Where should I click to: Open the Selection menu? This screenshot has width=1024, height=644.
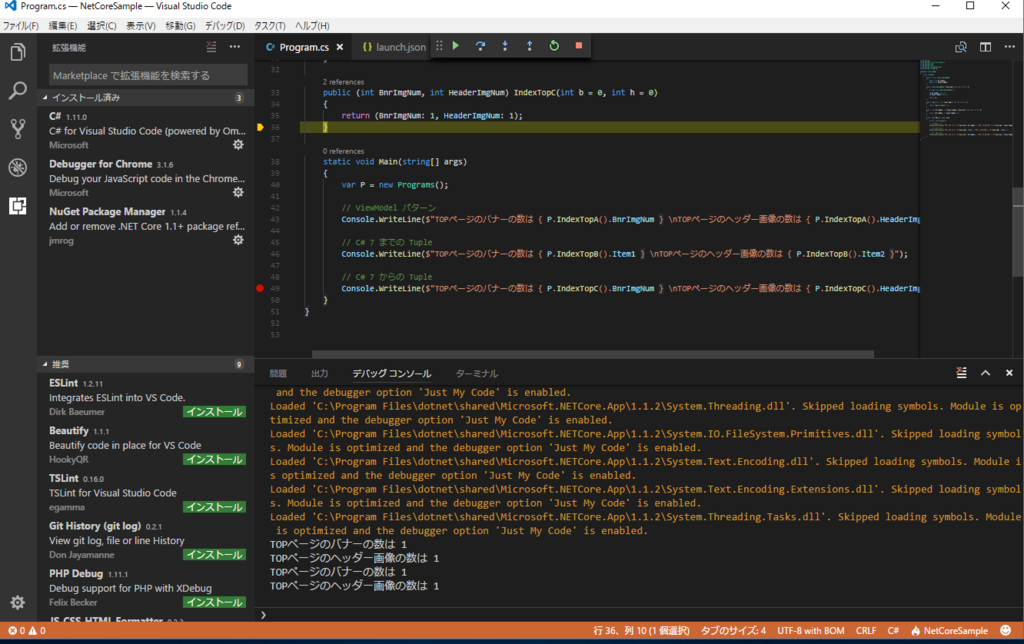click(101, 25)
